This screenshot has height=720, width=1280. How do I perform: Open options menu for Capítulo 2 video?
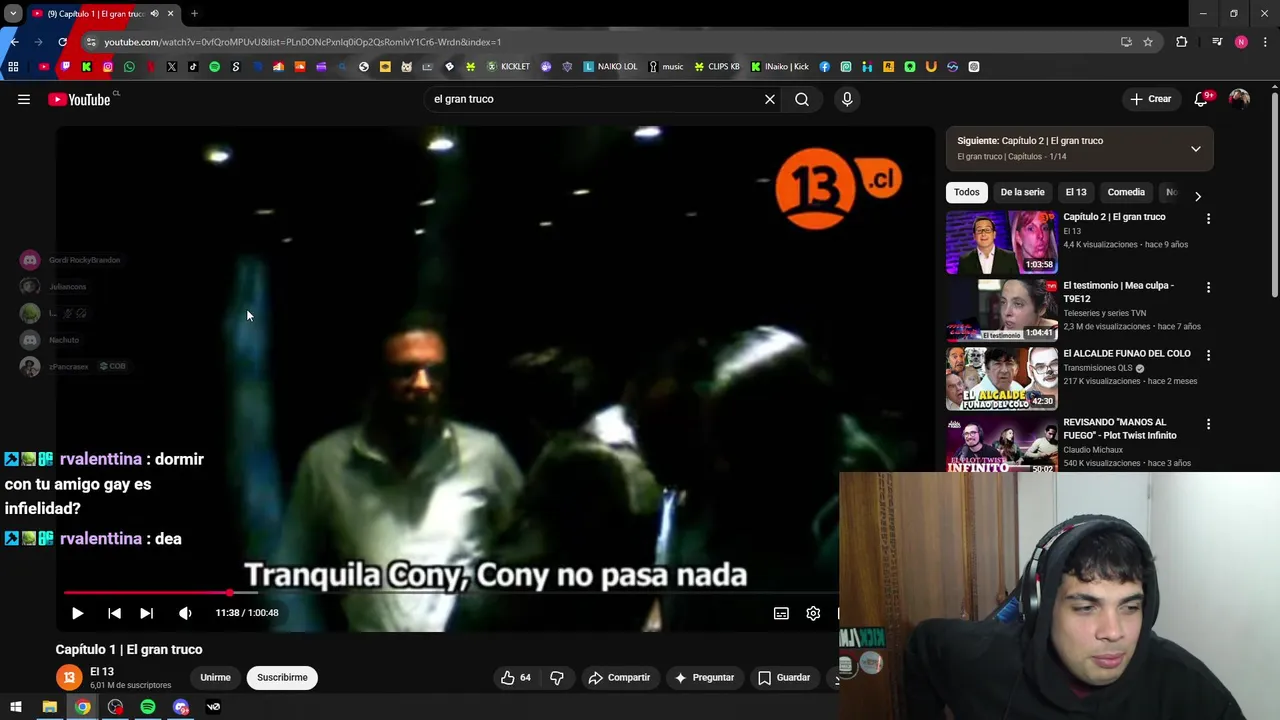[1208, 219]
